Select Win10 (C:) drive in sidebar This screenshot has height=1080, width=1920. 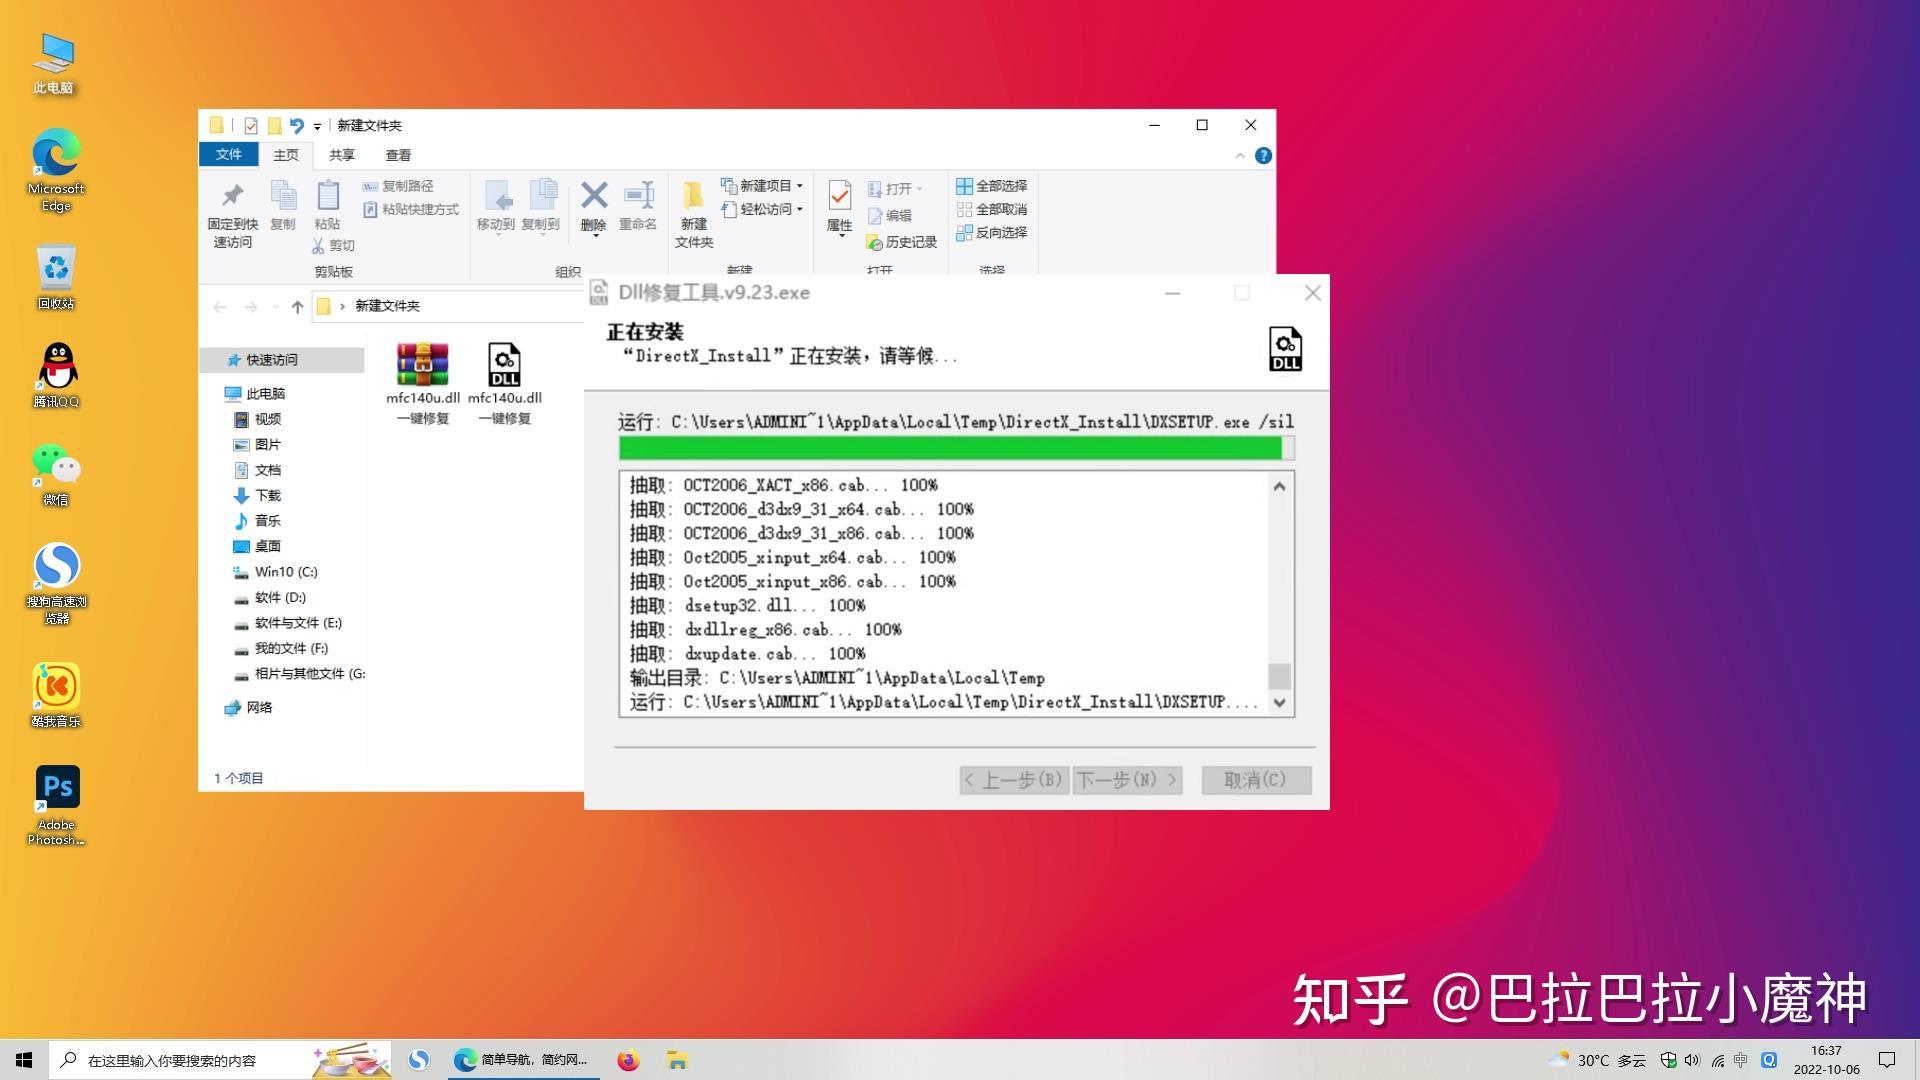[x=285, y=572]
